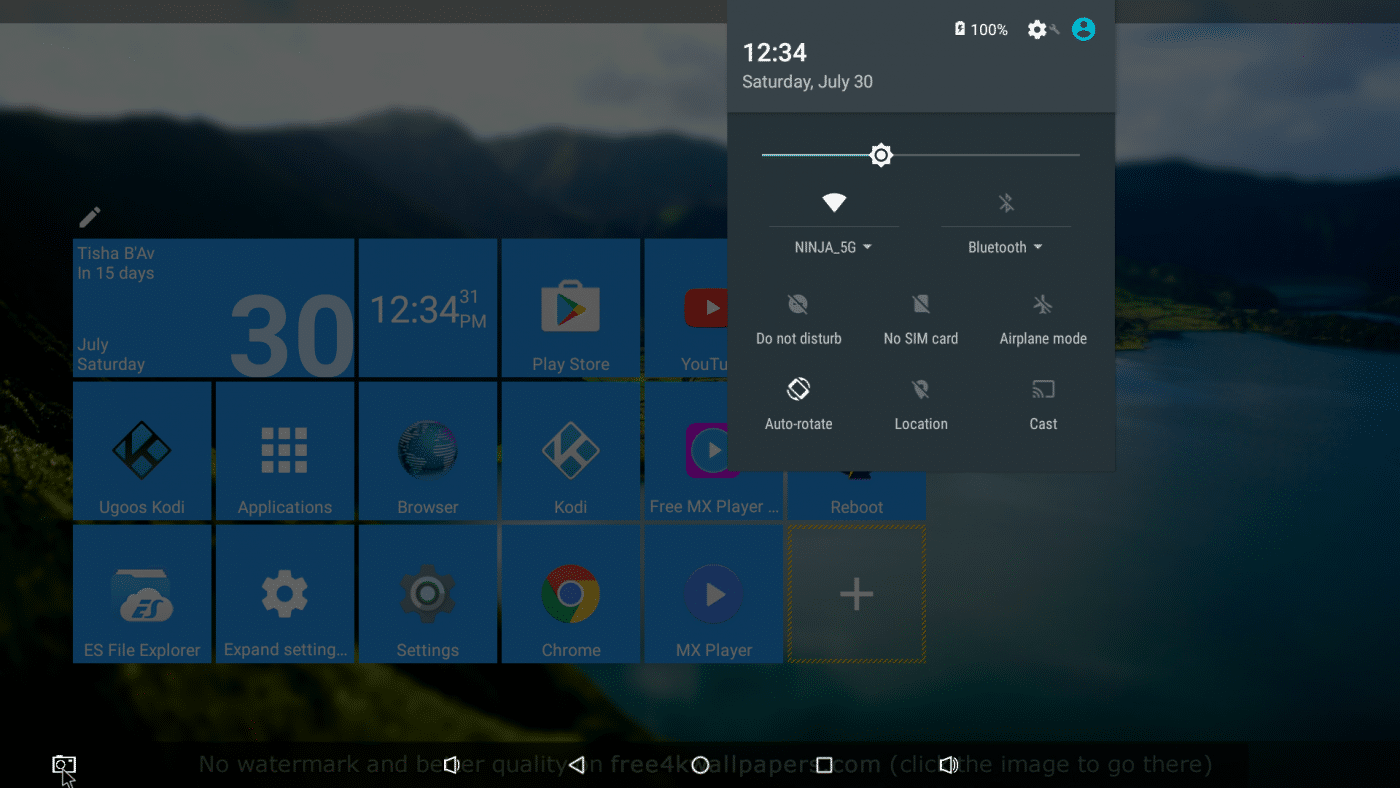Turn on Location quick setting
This screenshot has height=788, width=1400.
(921, 402)
